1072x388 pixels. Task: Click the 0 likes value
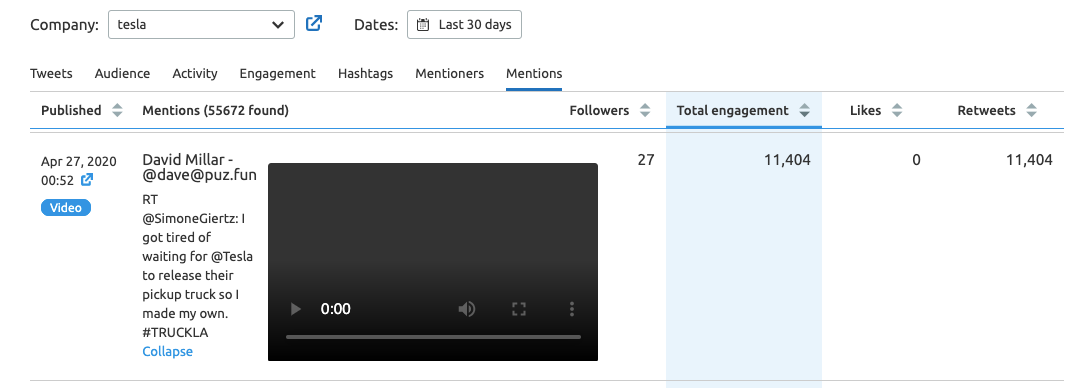click(916, 161)
